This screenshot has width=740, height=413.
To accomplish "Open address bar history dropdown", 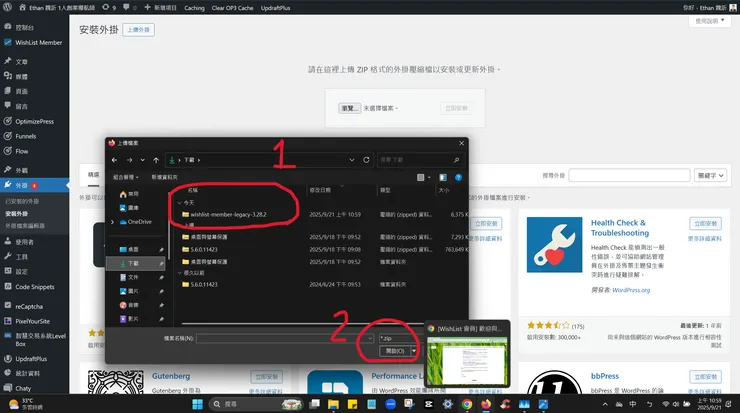I will tap(352, 160).
